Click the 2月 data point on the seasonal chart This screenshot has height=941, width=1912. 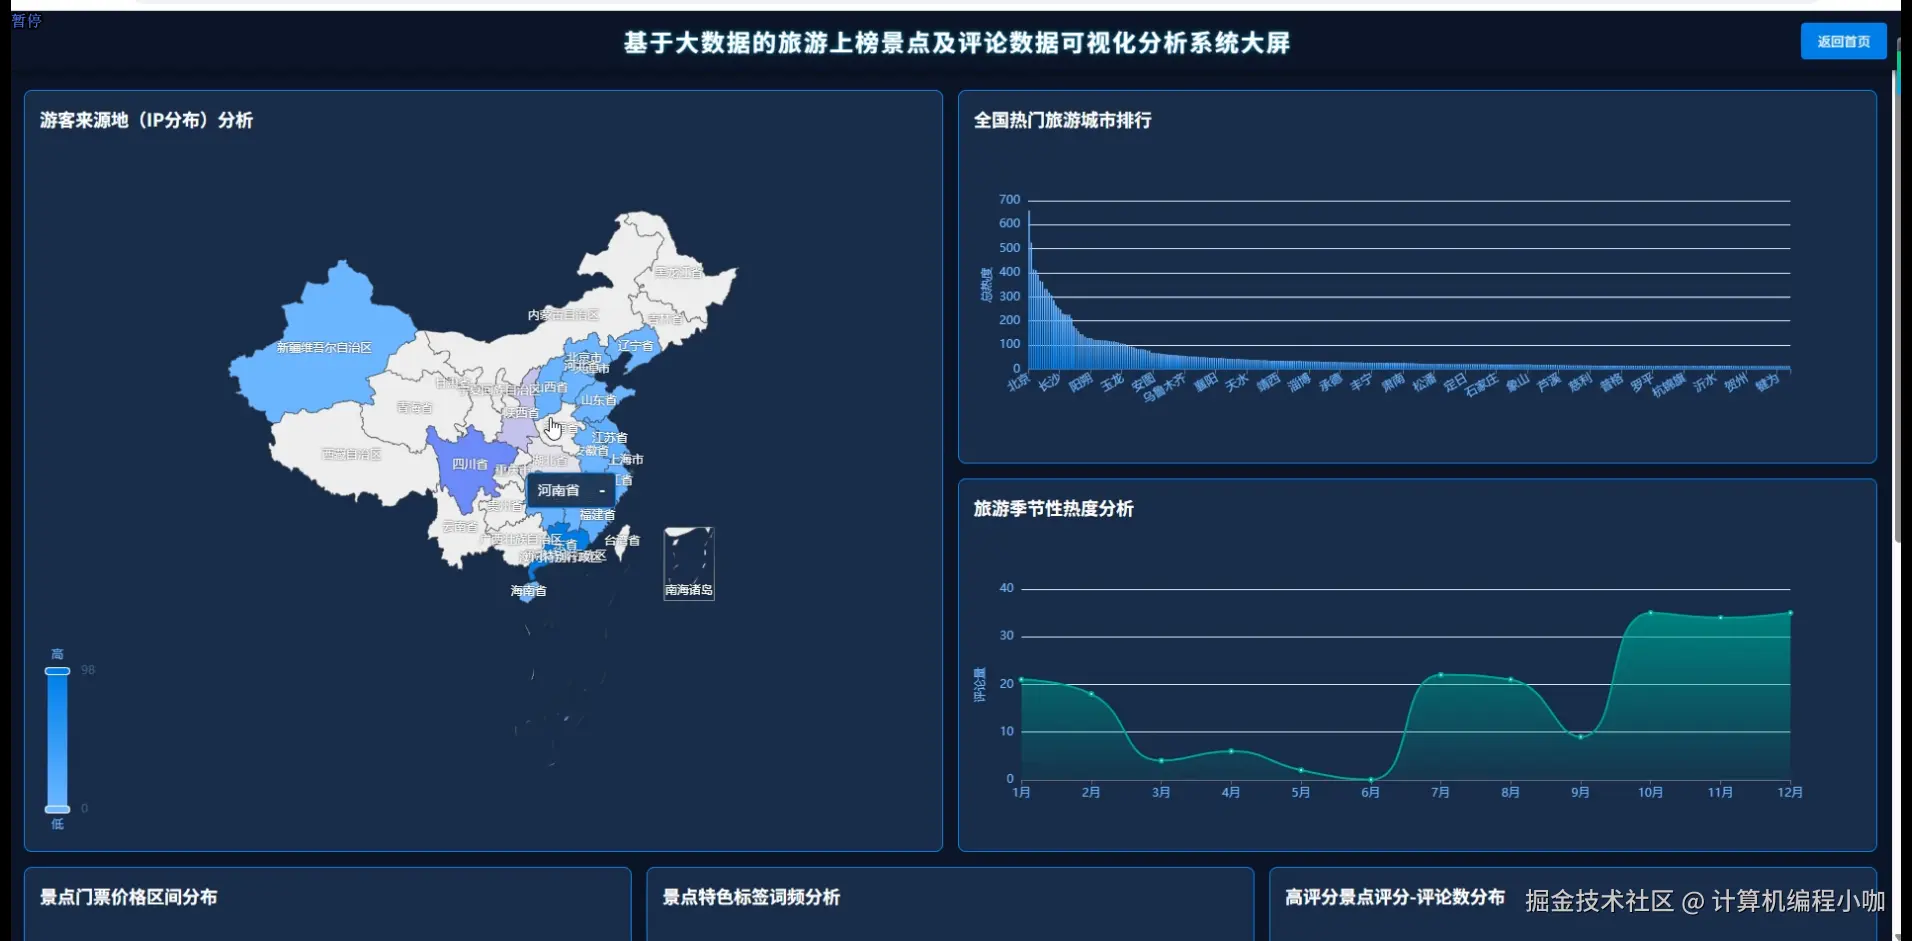(1091, 694)
